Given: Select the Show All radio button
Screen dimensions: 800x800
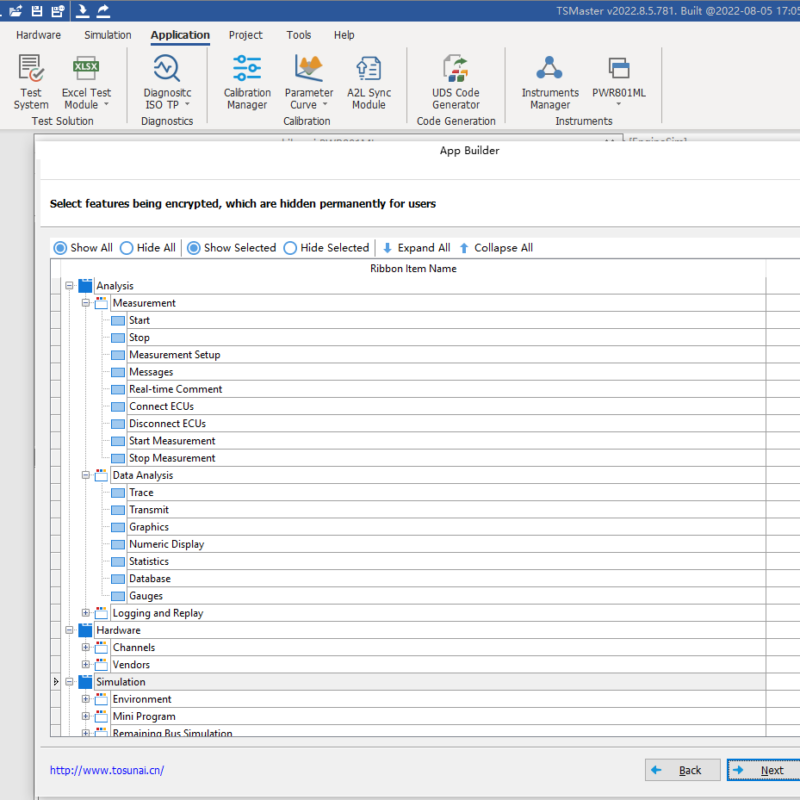Looking at the screenshot, I should point(61,248).
